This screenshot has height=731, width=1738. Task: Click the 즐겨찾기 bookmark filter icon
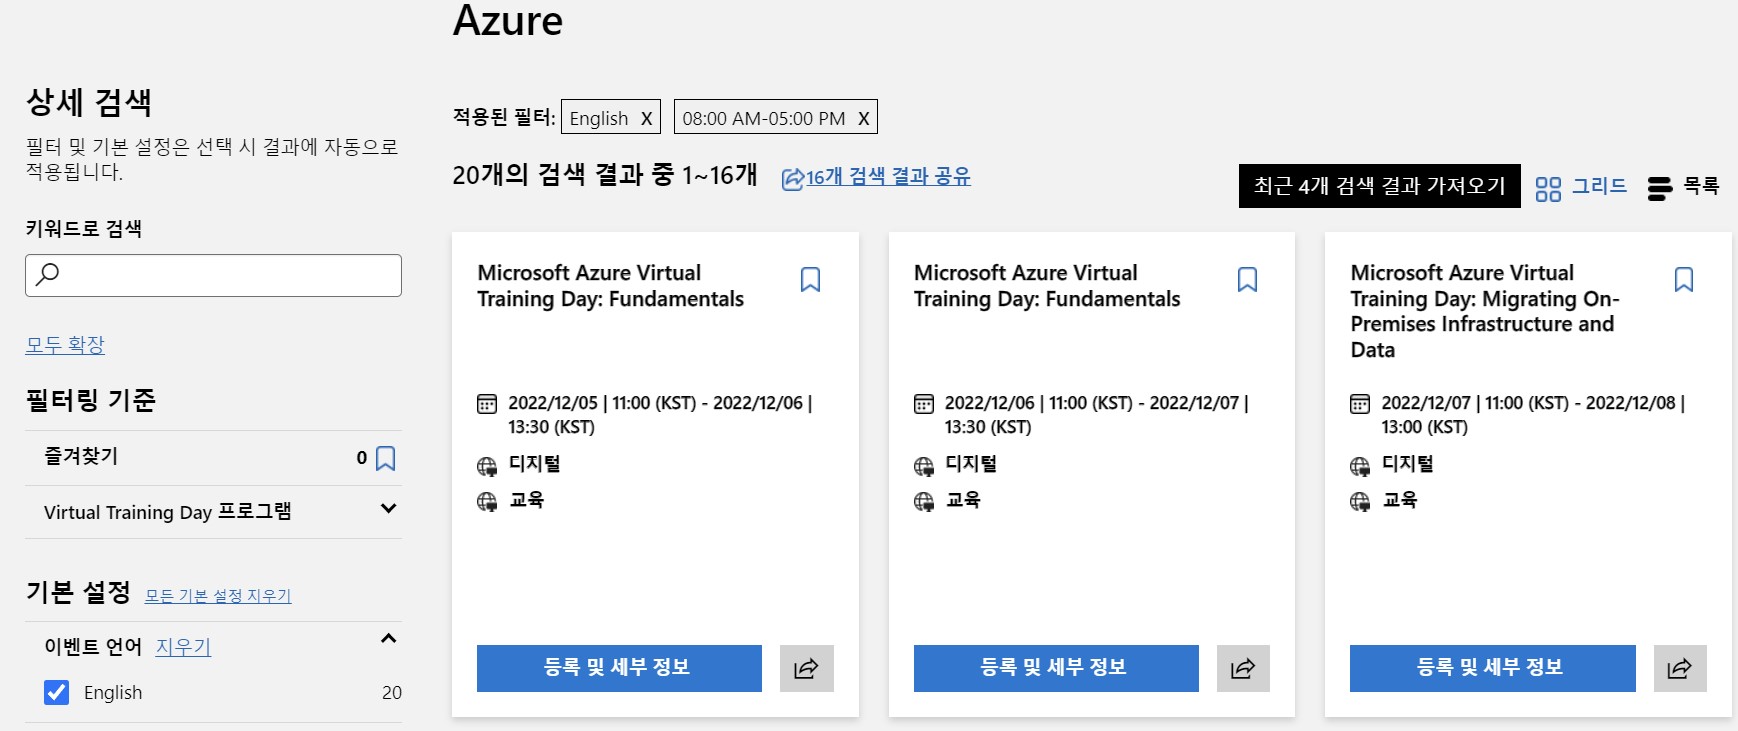coord(386,458)
